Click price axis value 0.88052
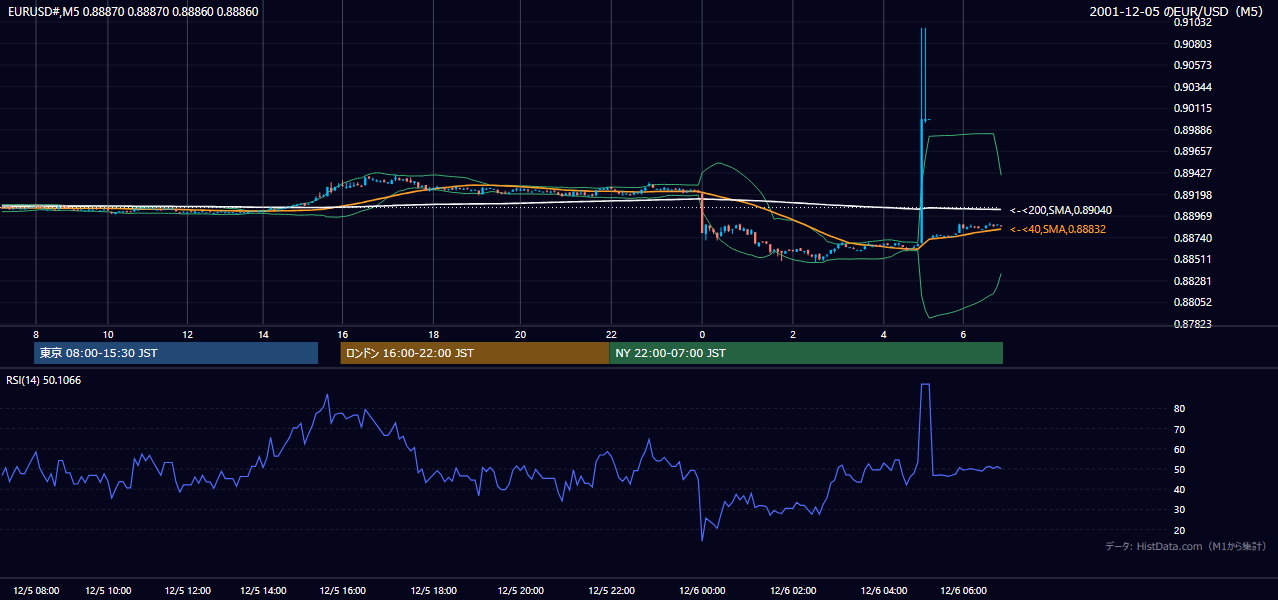Image resolution: width=1278 pixels, height=600 pixels. point(1193,302)
